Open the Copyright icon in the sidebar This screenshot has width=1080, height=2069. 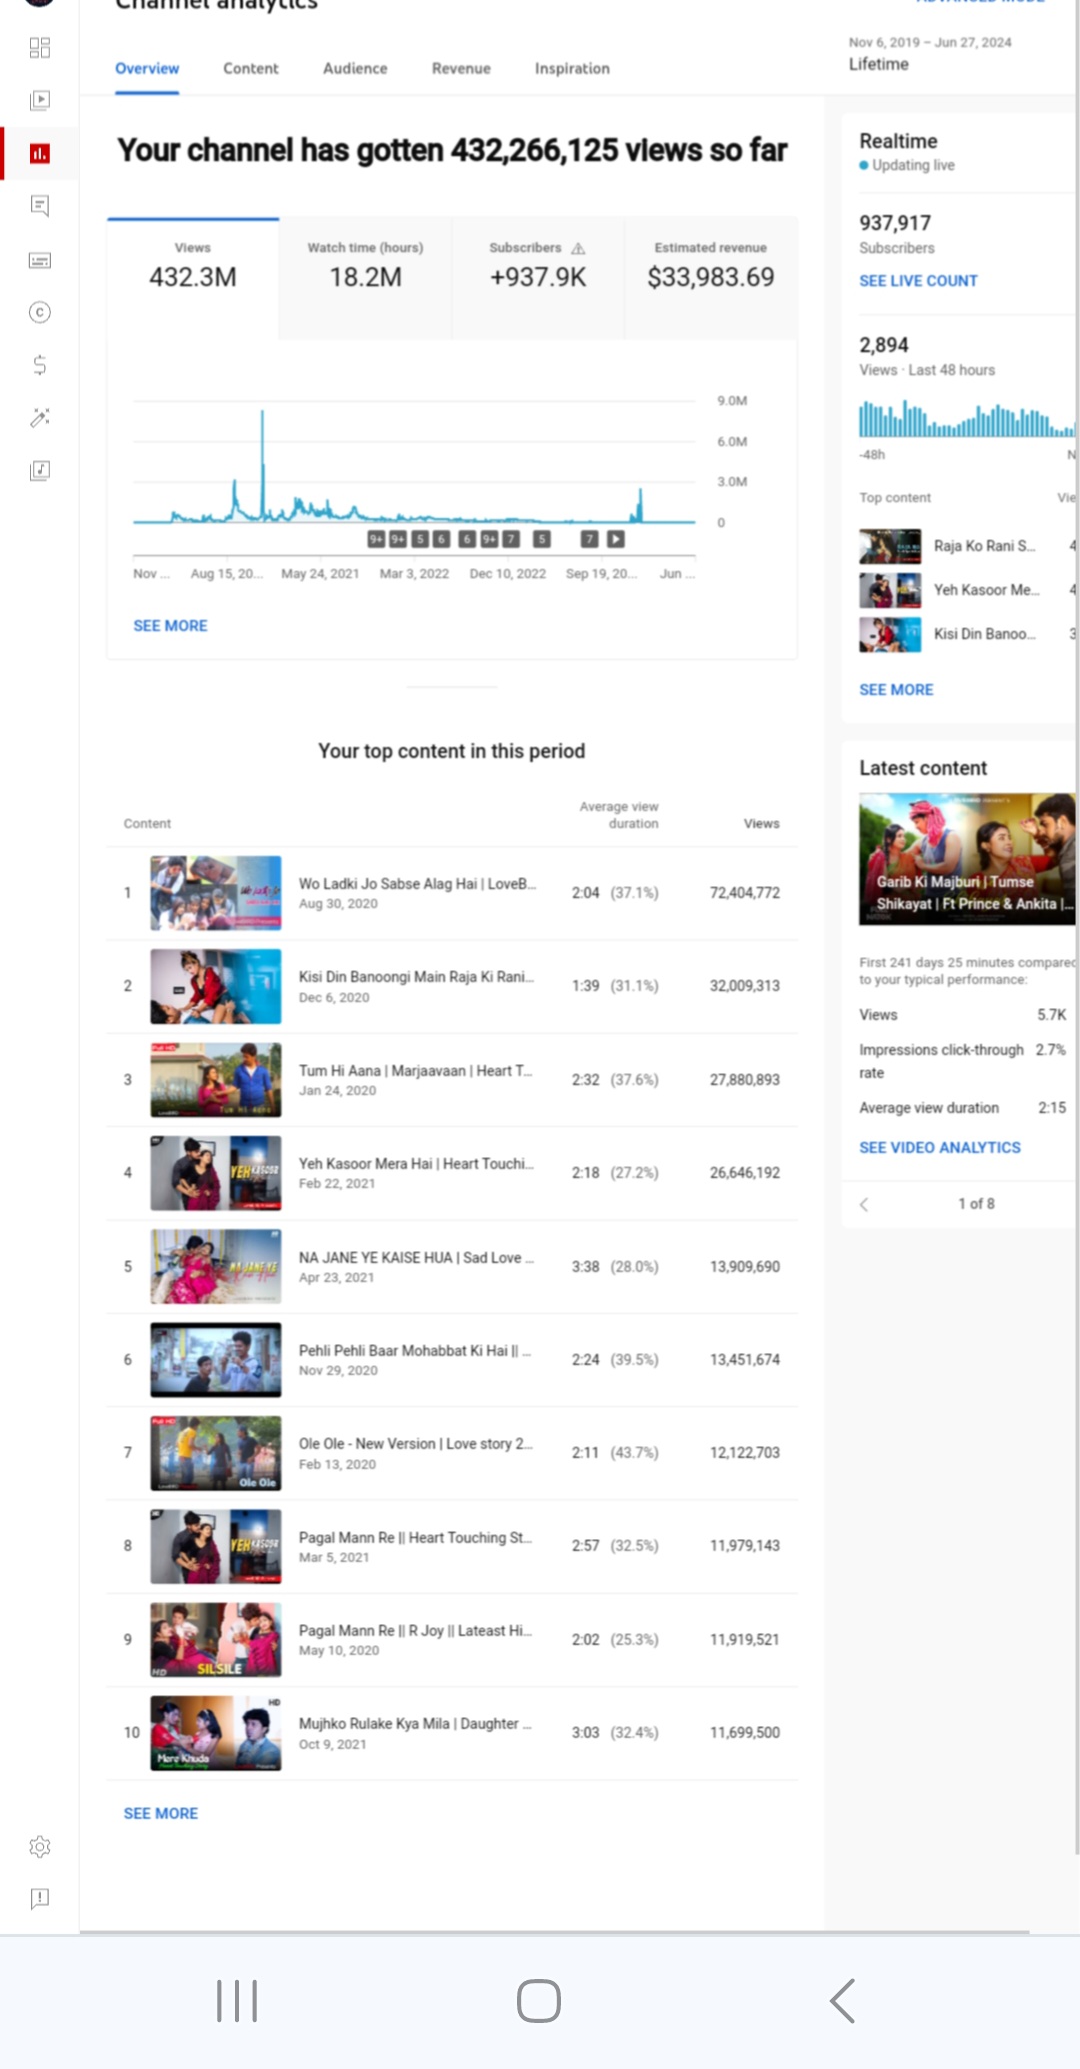point(40,312)
